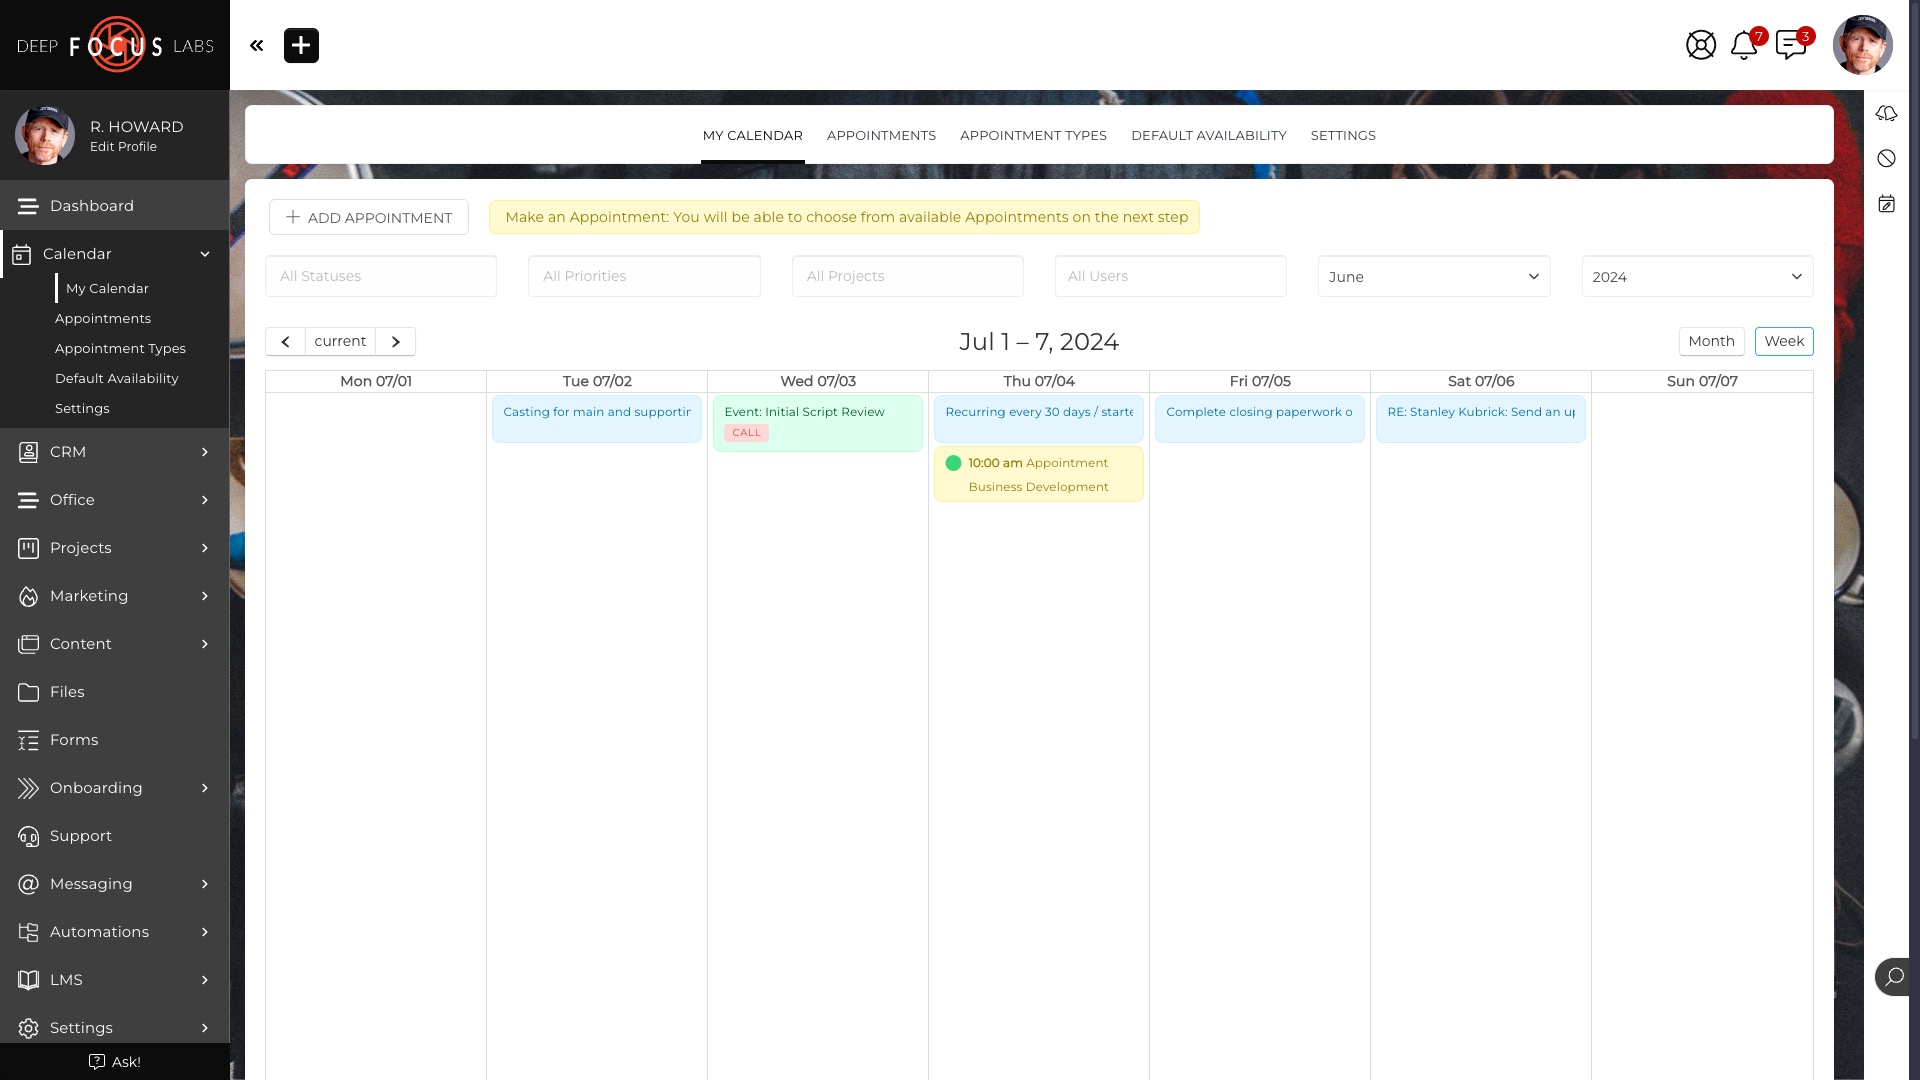Open the search magnifier bubble
Screen dimensions: 1920x1080
point(1893,977)
